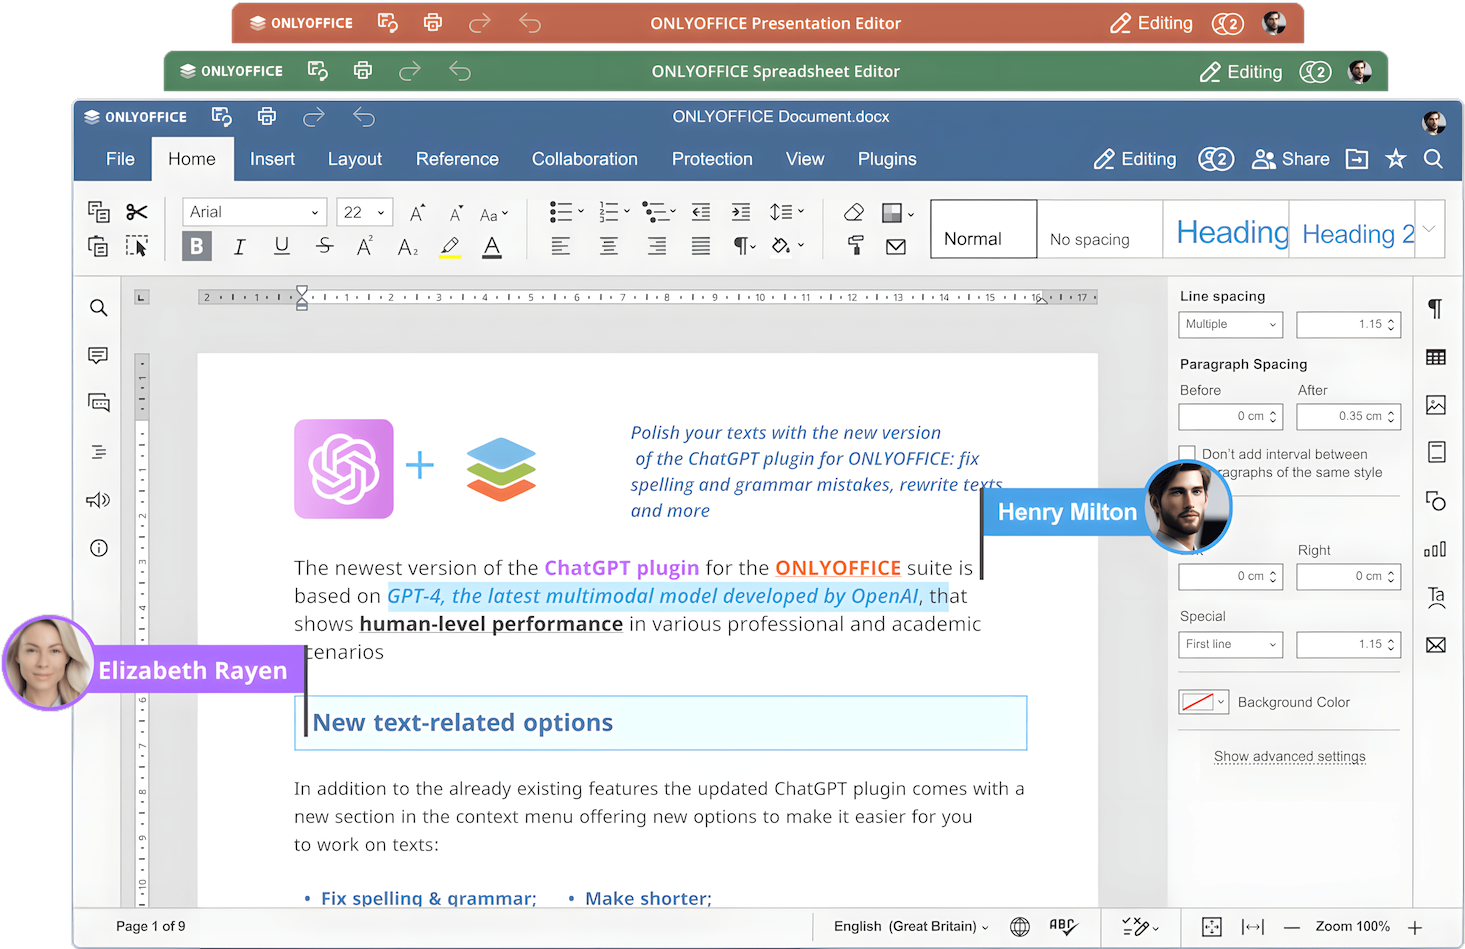
Task: Justify the paragraph text
Action: click(701, 246)
